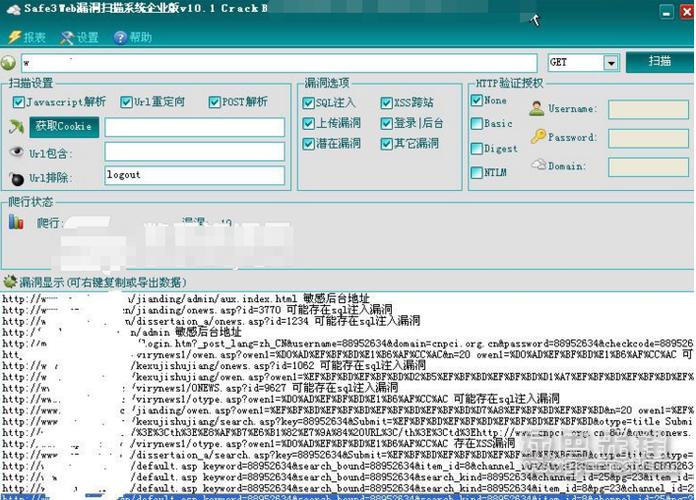Screen dimensions: 696x500
Task: Select result row kexujishujiang/onews.asp?id=1062
Action: [214, 365]
